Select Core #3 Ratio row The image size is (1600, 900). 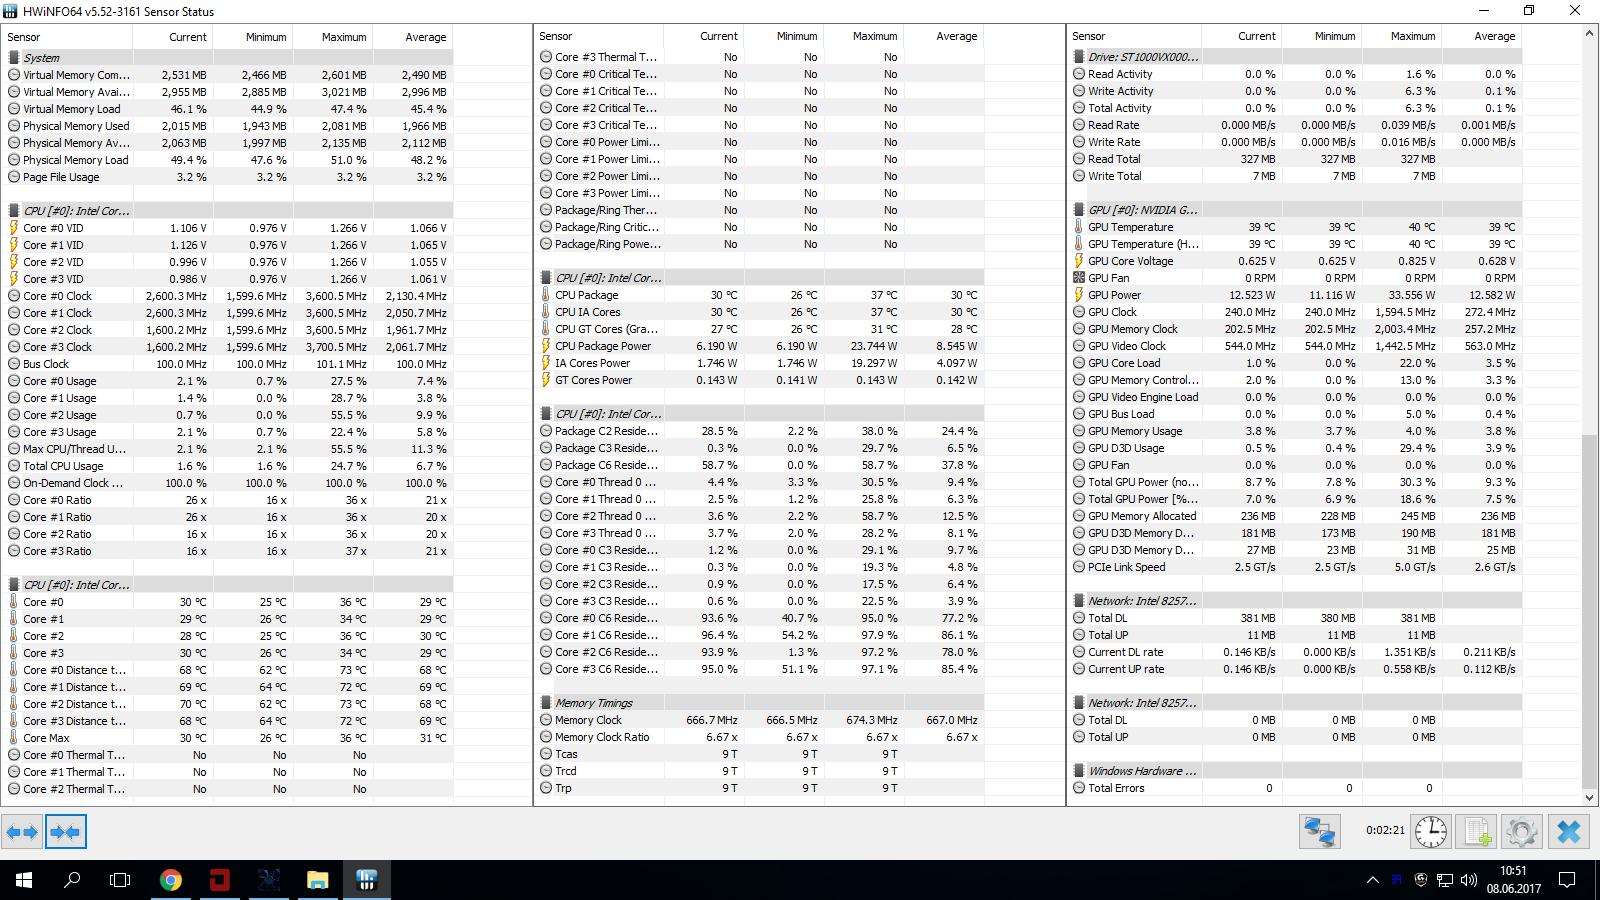[227, 551]
